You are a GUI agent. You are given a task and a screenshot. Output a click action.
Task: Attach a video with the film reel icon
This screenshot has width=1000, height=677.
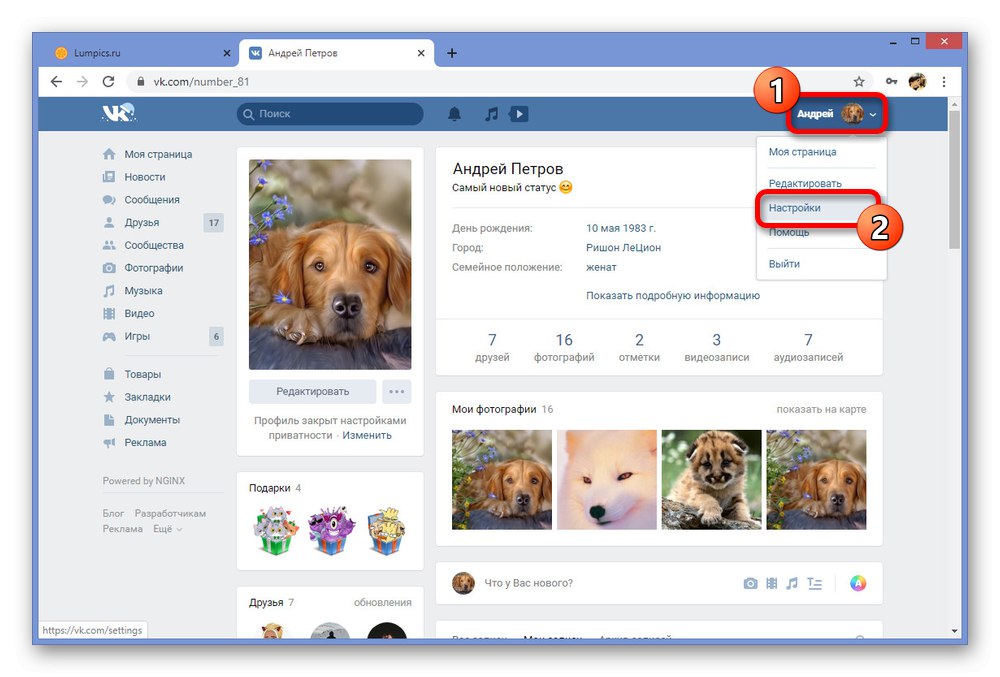tap(772, 582)
